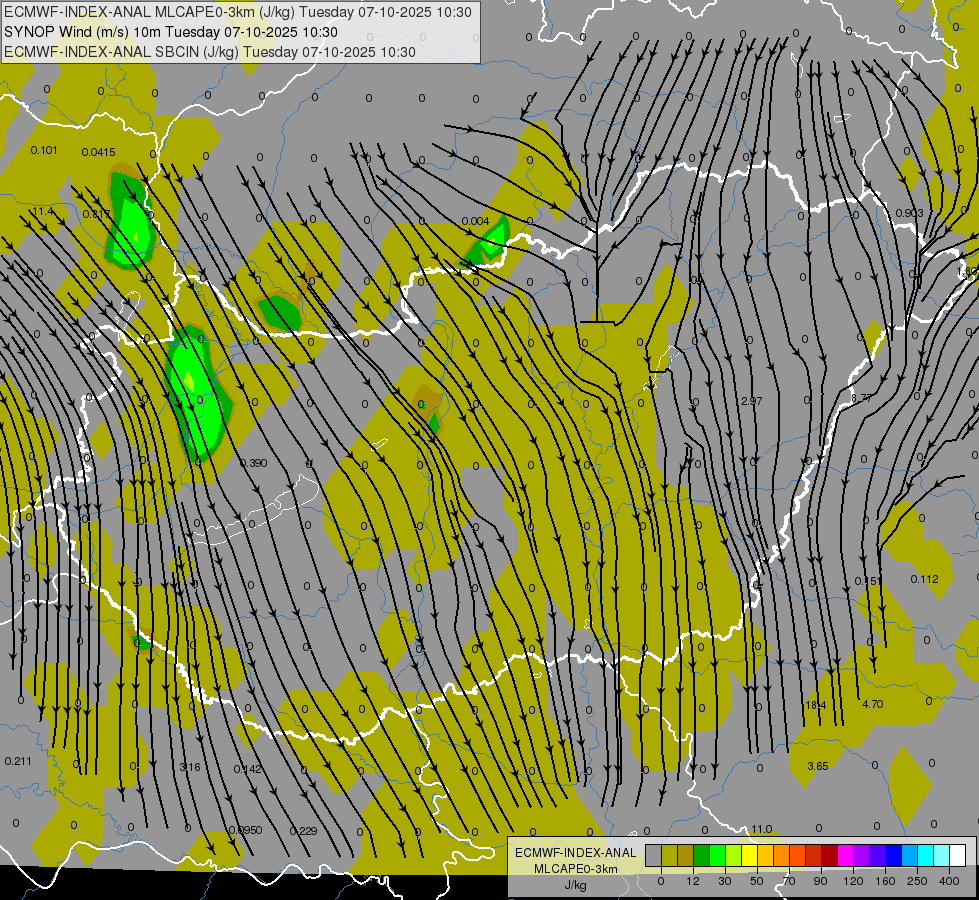Image resolution: width=979 pixels, height=900 pixels.
Task: Select the dark green legend swatch
Action: coord(701,855)
